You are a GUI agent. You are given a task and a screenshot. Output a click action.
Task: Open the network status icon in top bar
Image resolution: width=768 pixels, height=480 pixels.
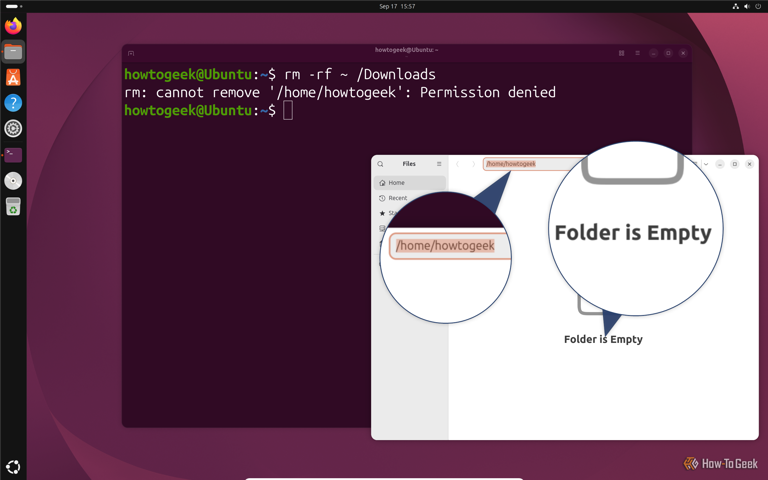(735, 6)
